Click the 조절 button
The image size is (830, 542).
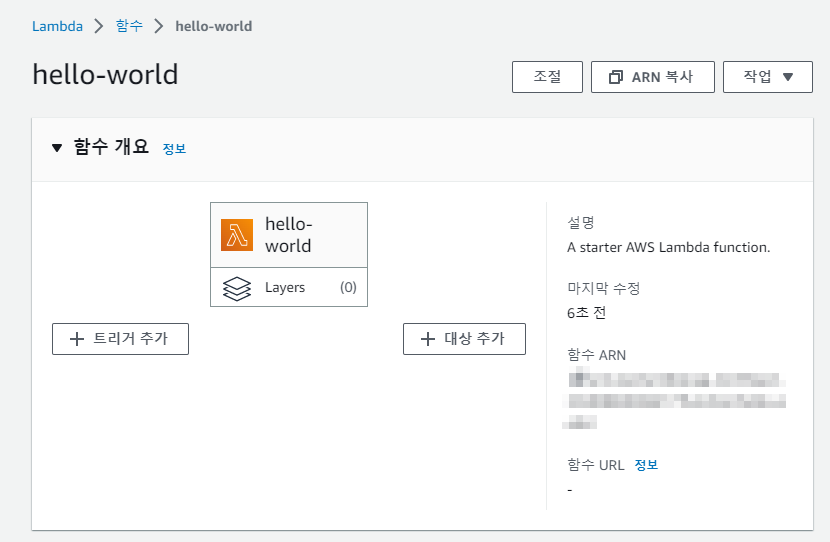[547, 77]
